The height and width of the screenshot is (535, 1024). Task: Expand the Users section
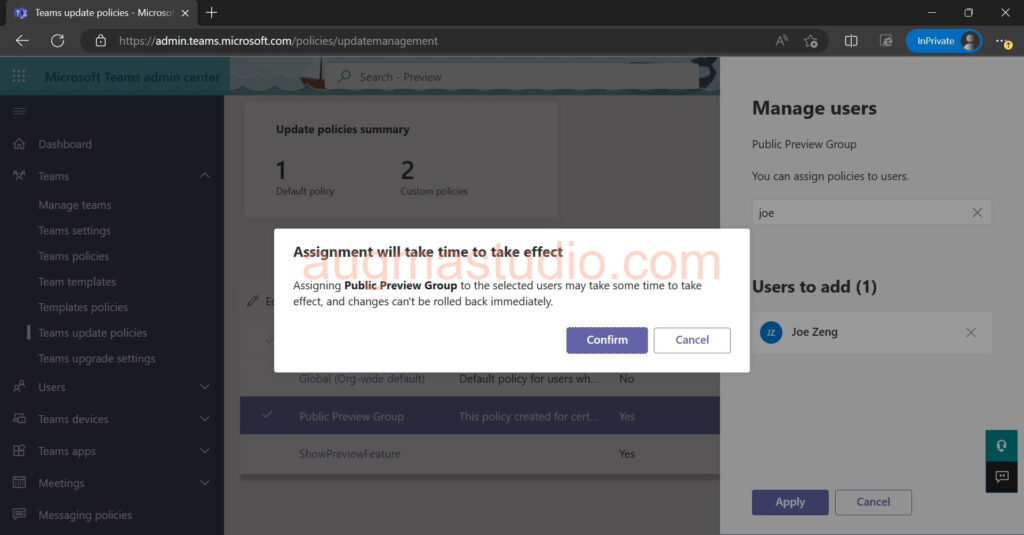tap(205, 387)
